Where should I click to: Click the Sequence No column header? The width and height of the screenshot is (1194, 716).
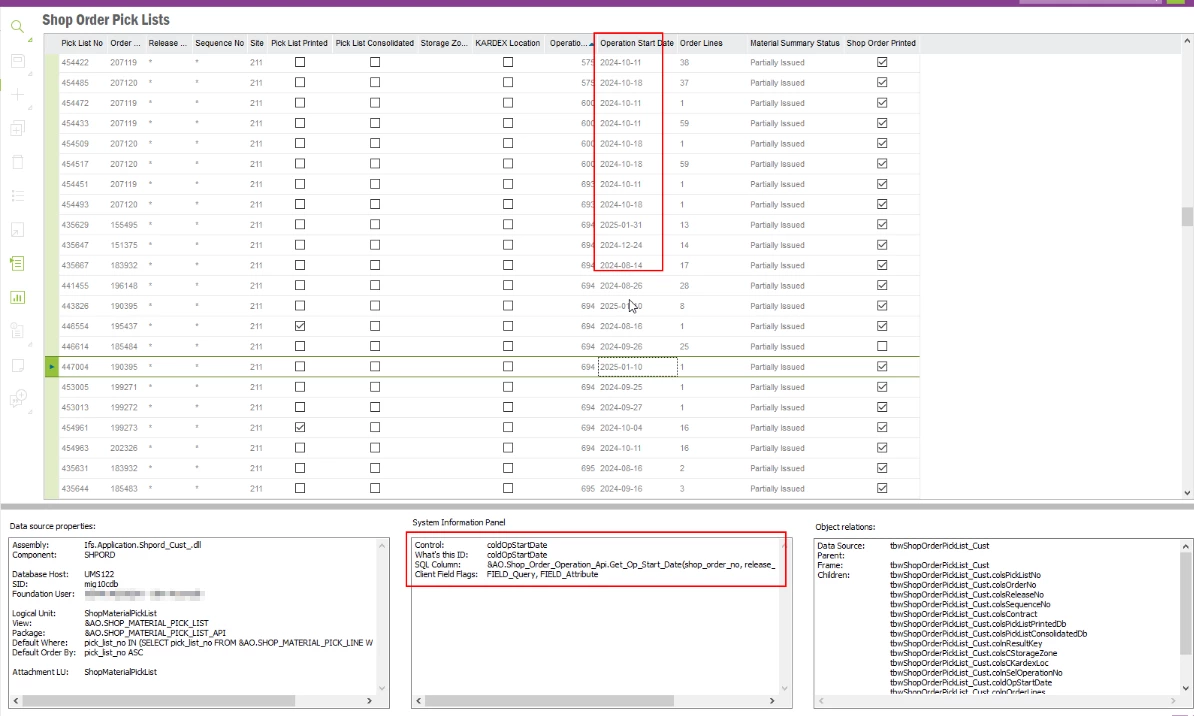click(219, 43)
